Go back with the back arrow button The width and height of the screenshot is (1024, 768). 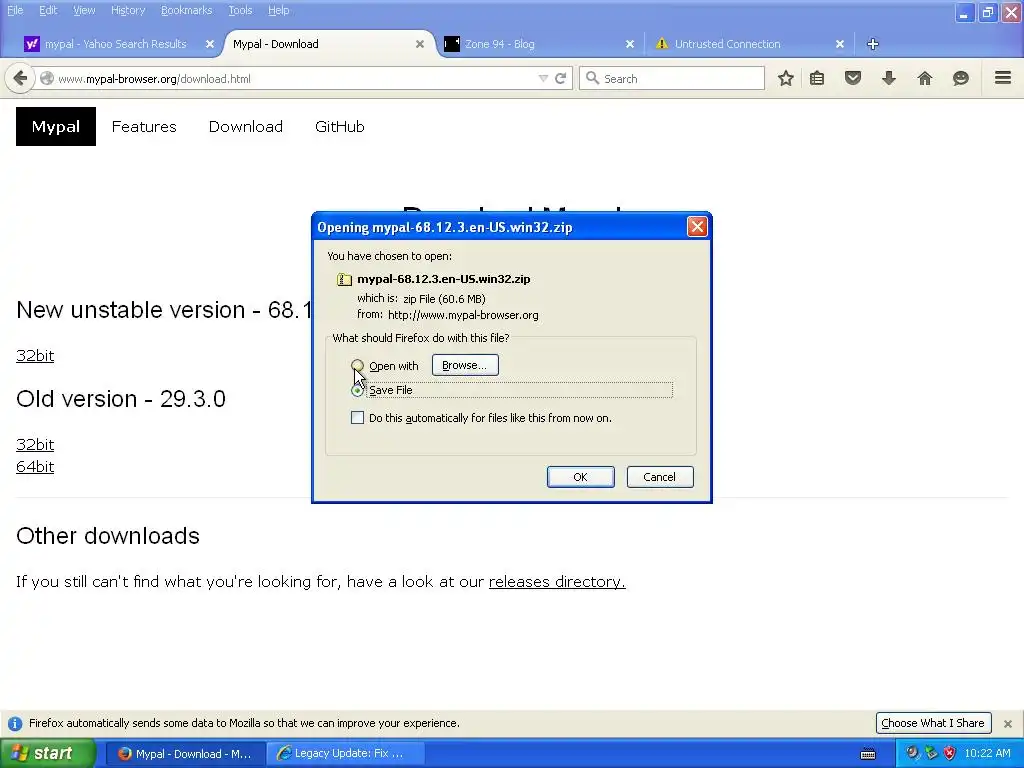coord(20,78)
